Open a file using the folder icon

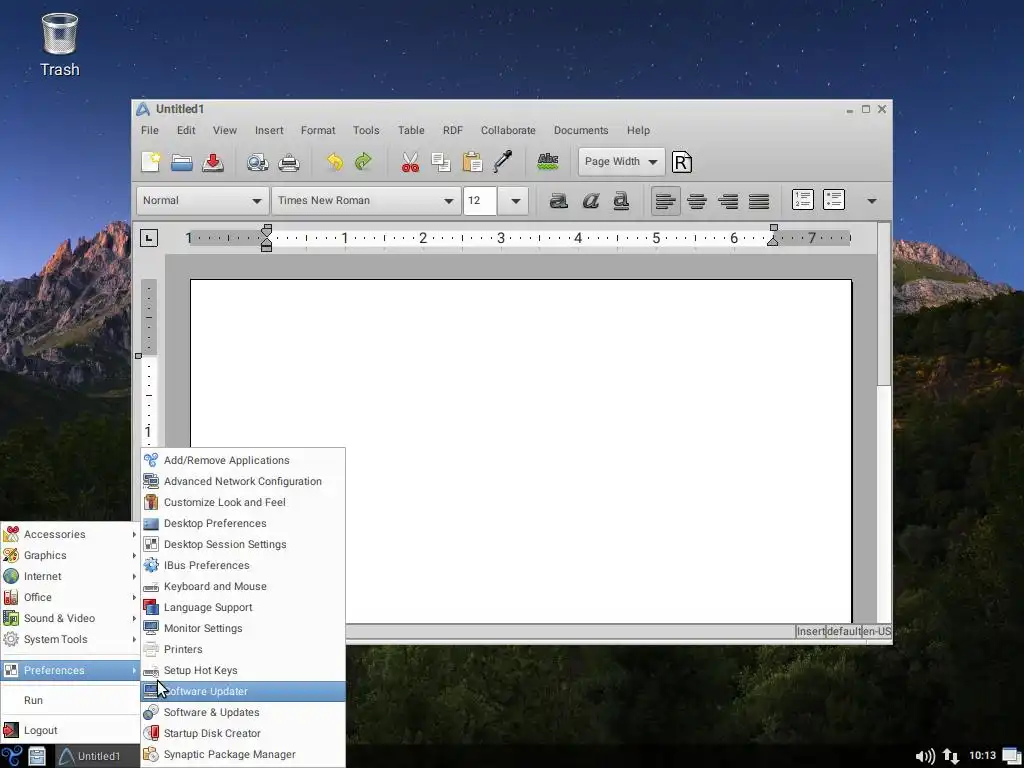tap(182, 162)
